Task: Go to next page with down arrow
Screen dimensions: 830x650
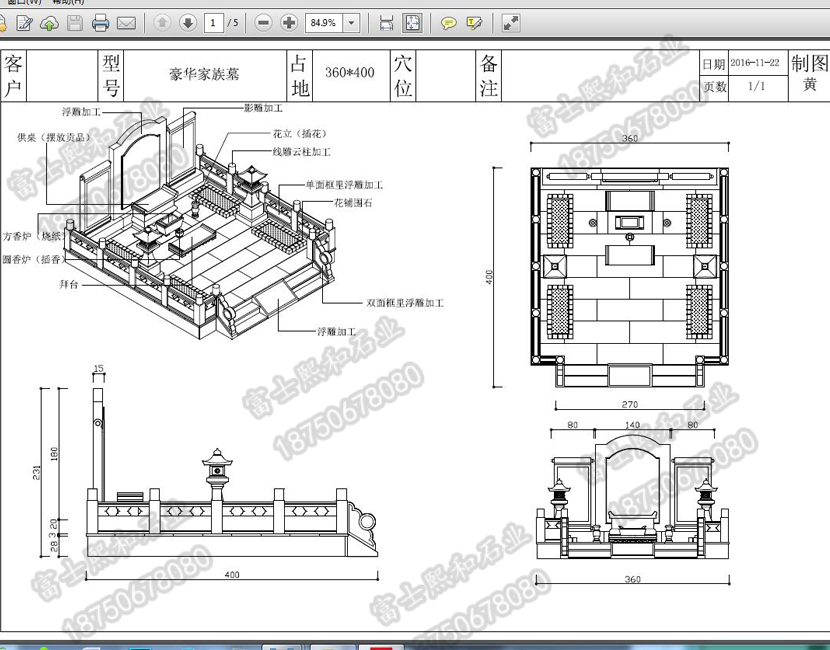Action: [187, 22]
